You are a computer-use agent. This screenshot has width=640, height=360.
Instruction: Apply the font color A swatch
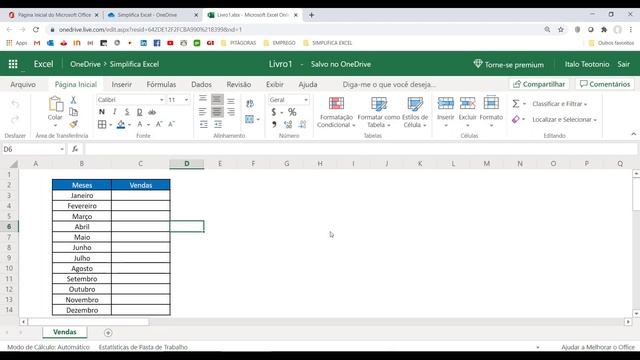point(140,124)
